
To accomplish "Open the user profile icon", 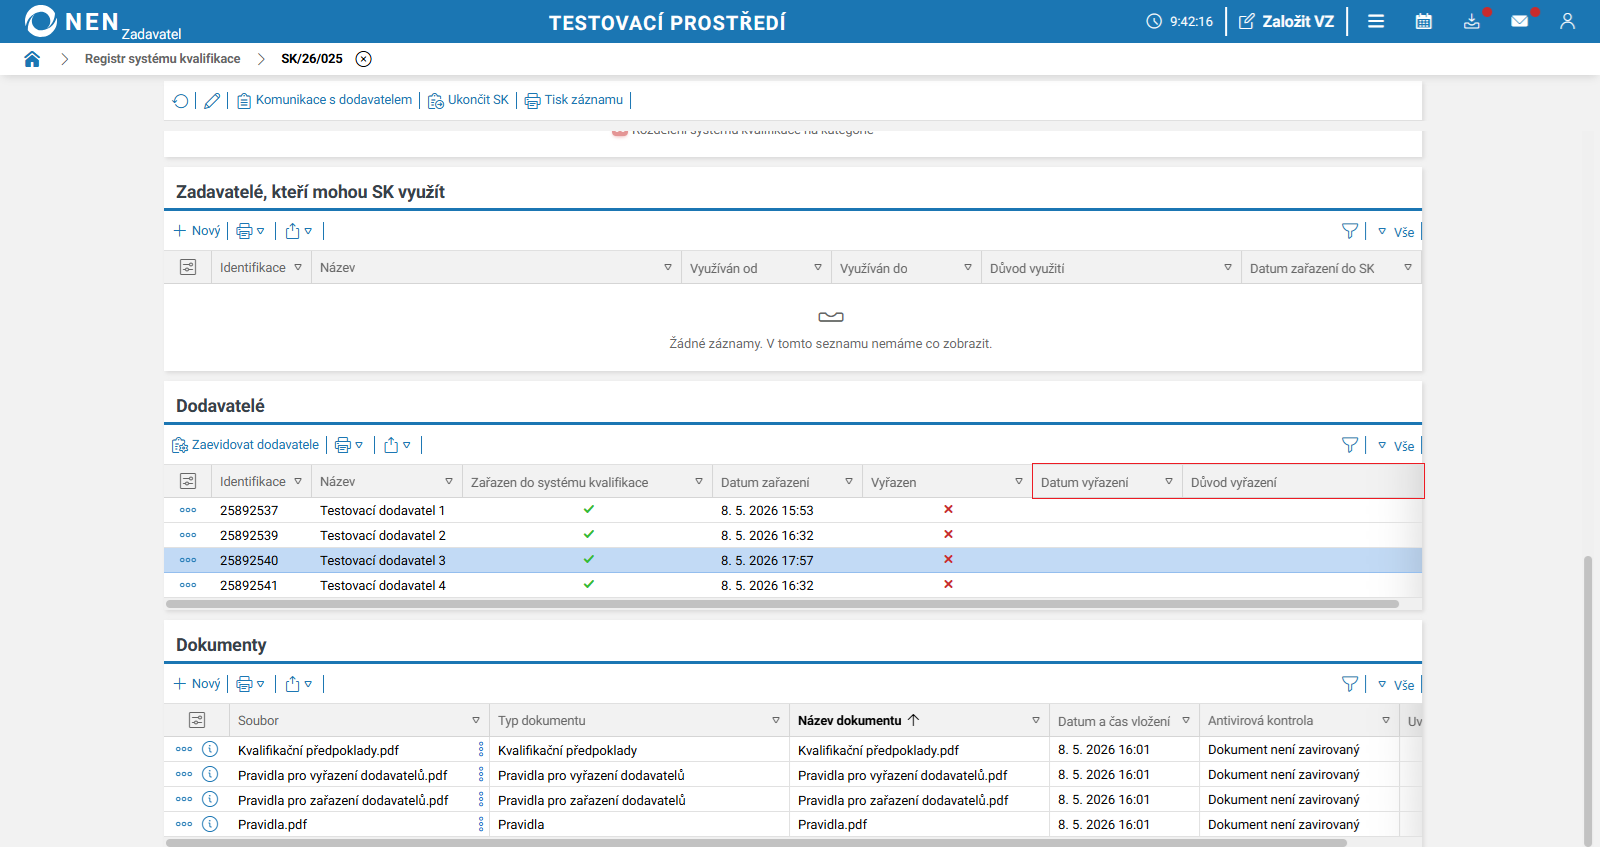I will pos(1567,21).
